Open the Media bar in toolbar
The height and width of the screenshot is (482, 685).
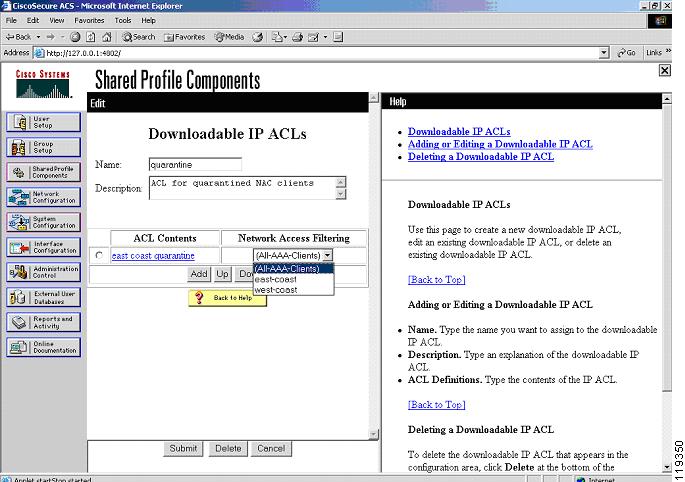(x=229, y=37)
